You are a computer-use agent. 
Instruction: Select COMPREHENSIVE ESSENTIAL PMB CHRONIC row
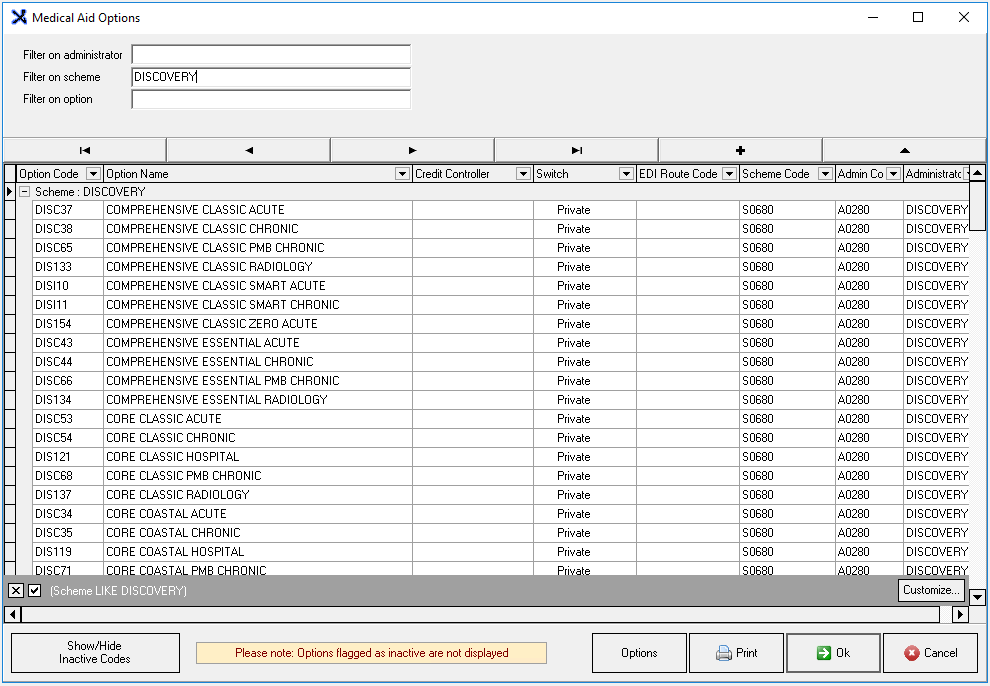[x=500, y=381]
